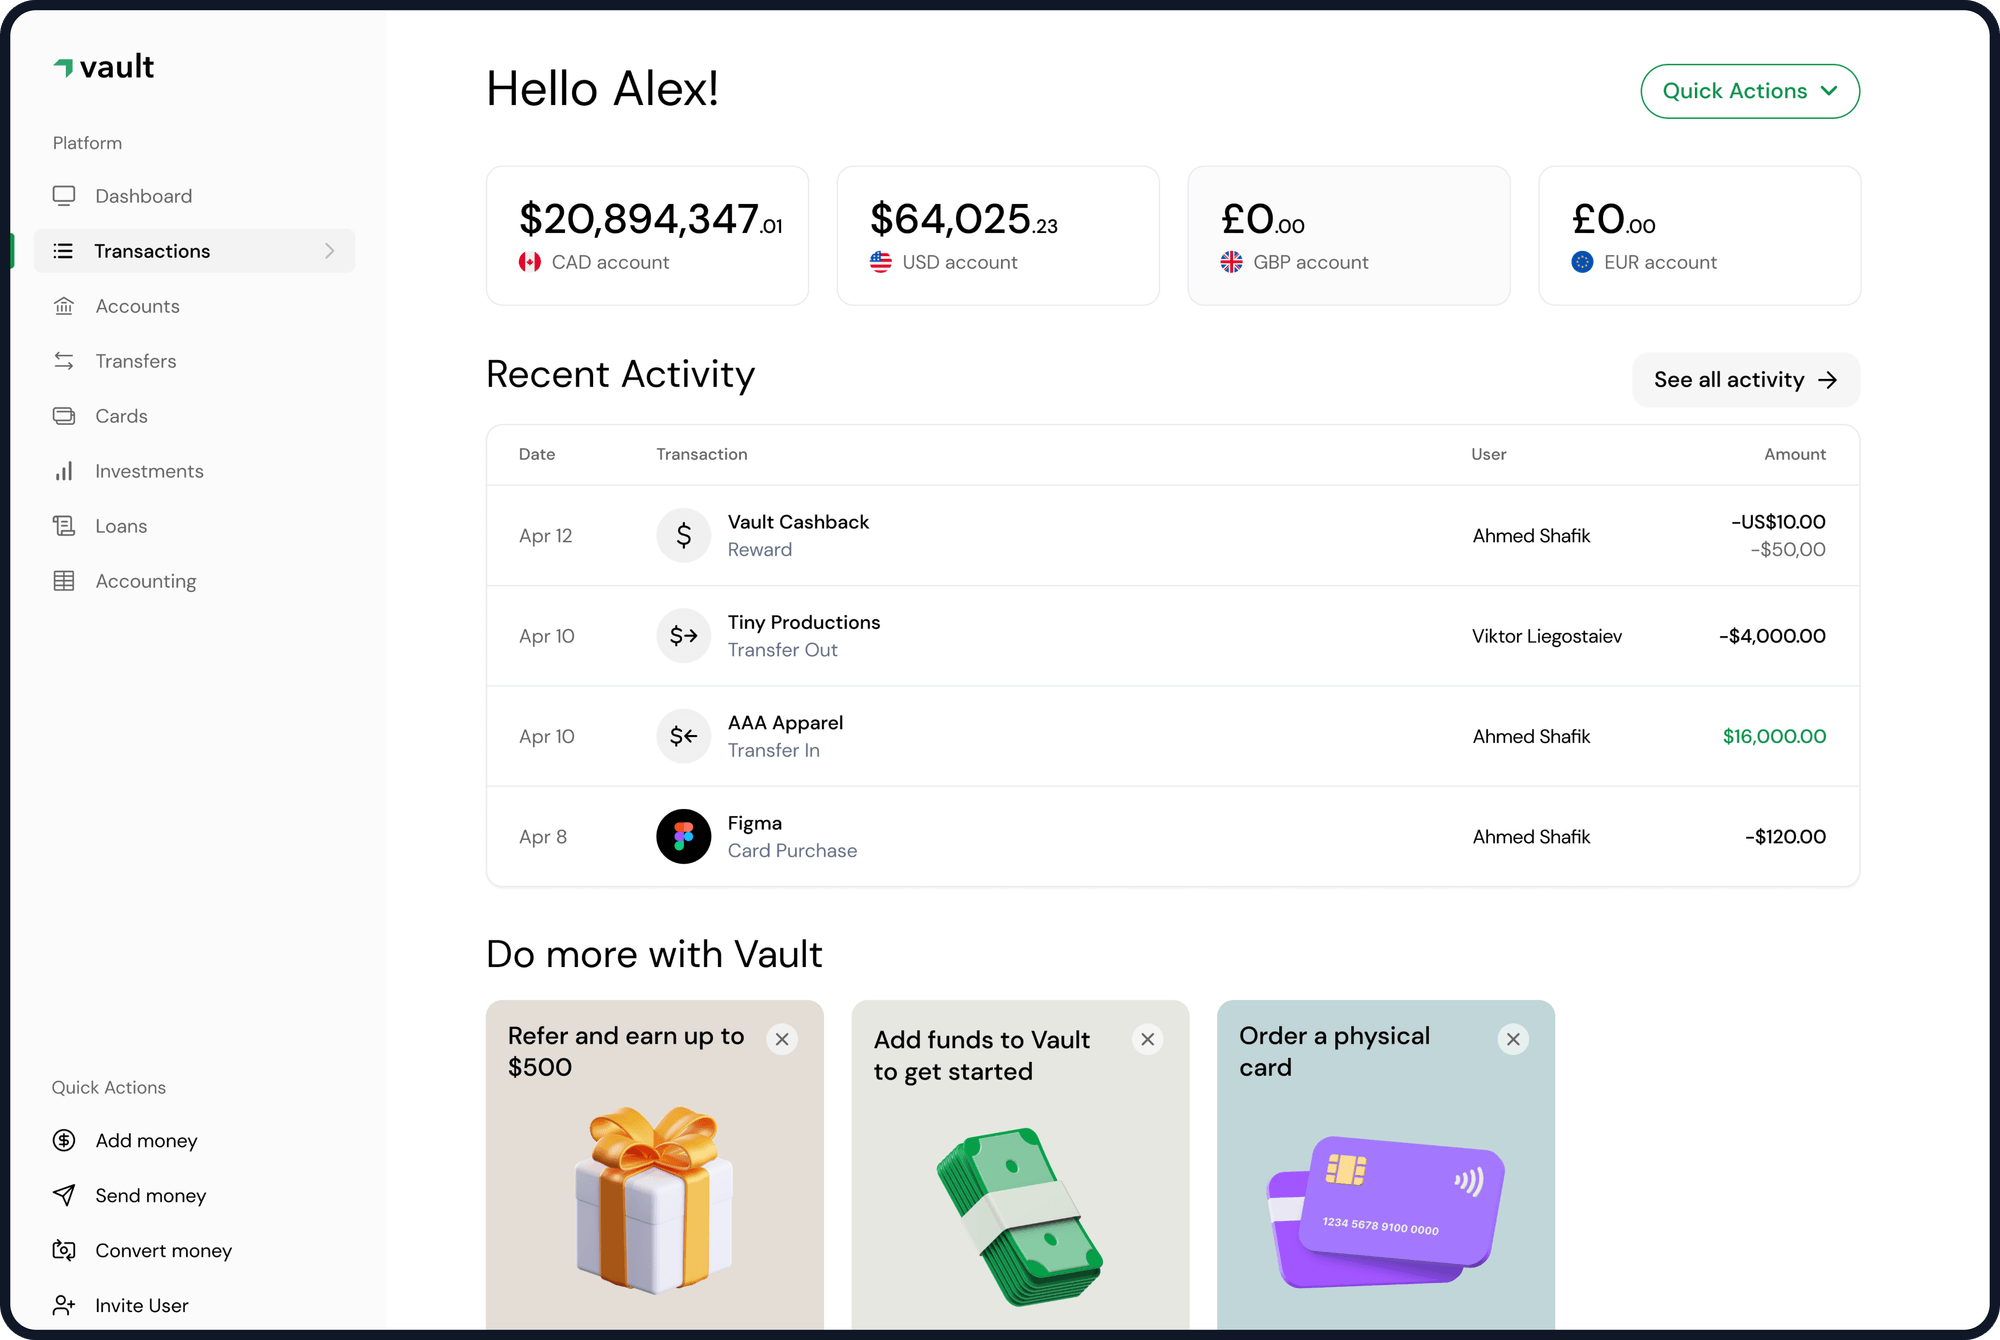Click the Loans icon in sidebar

(64, 526)
